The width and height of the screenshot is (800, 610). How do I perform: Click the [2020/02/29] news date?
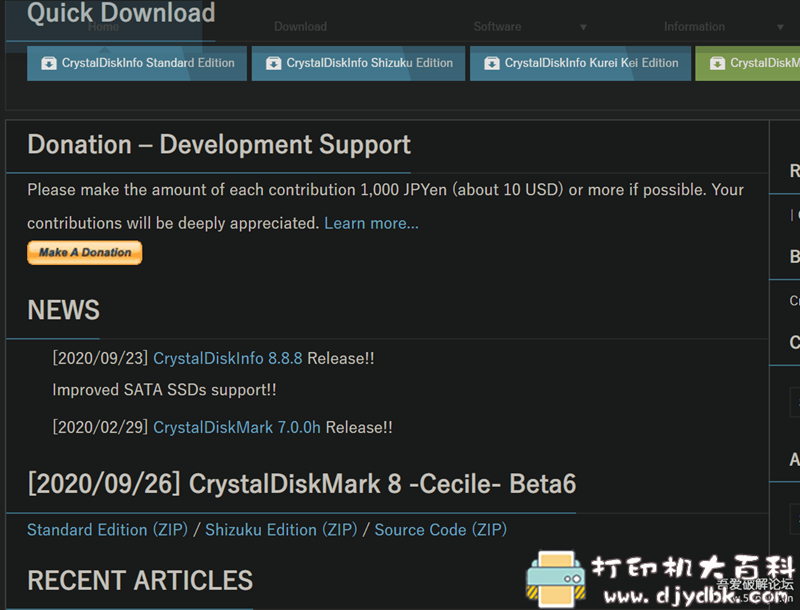100,427
